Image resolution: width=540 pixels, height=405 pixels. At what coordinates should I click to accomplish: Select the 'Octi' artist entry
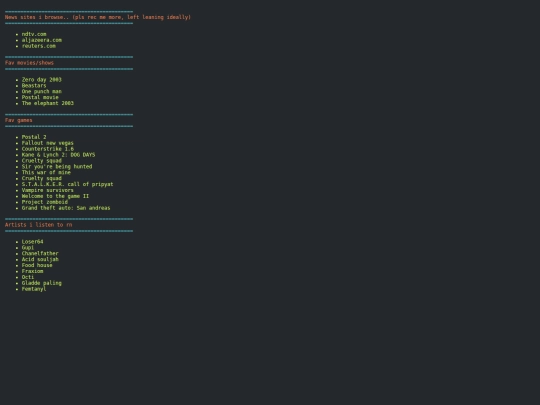click(x=28, y=277)
